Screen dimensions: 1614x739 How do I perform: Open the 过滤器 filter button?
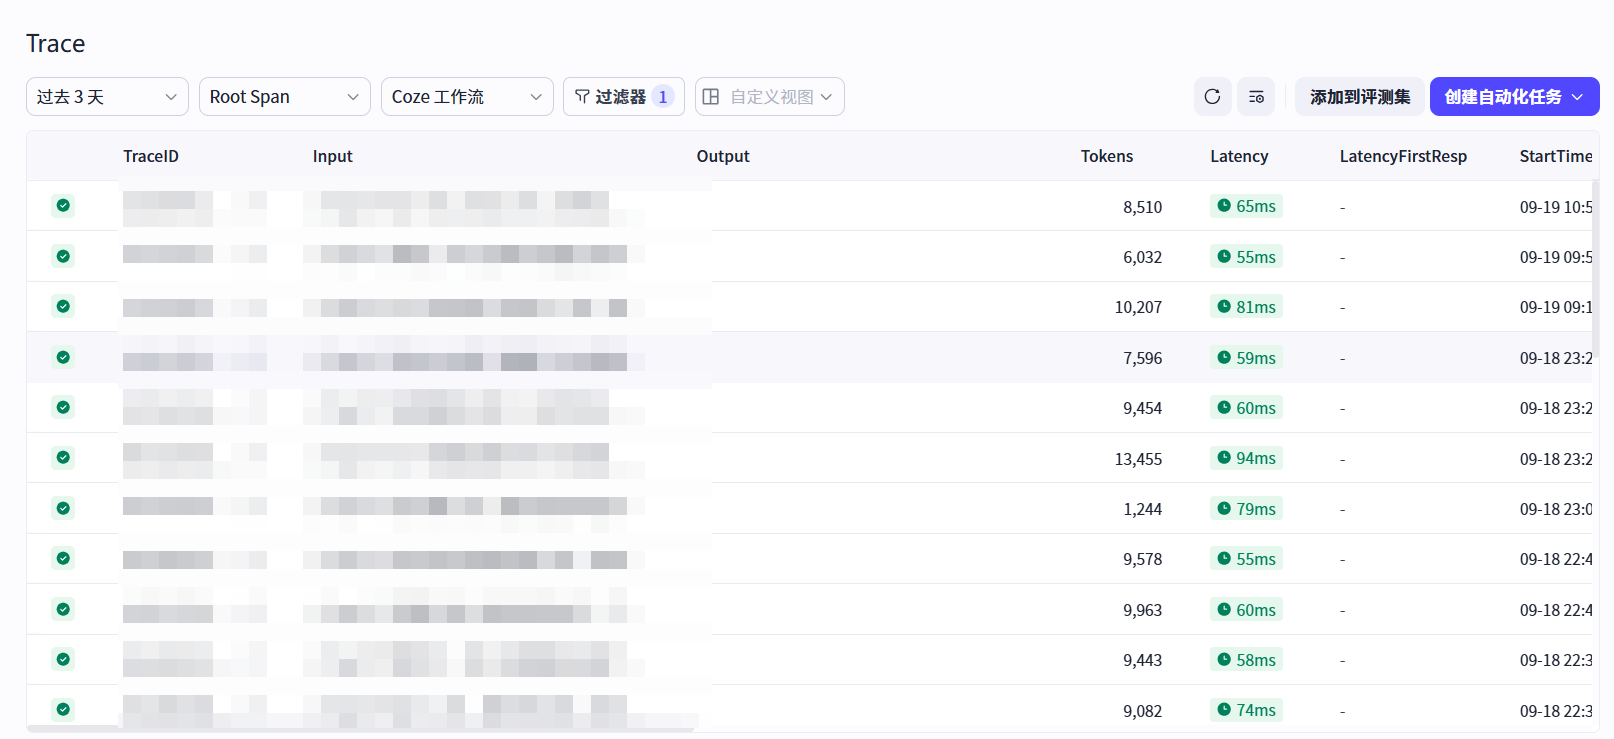pyautogui.click(x=624, y=97)
